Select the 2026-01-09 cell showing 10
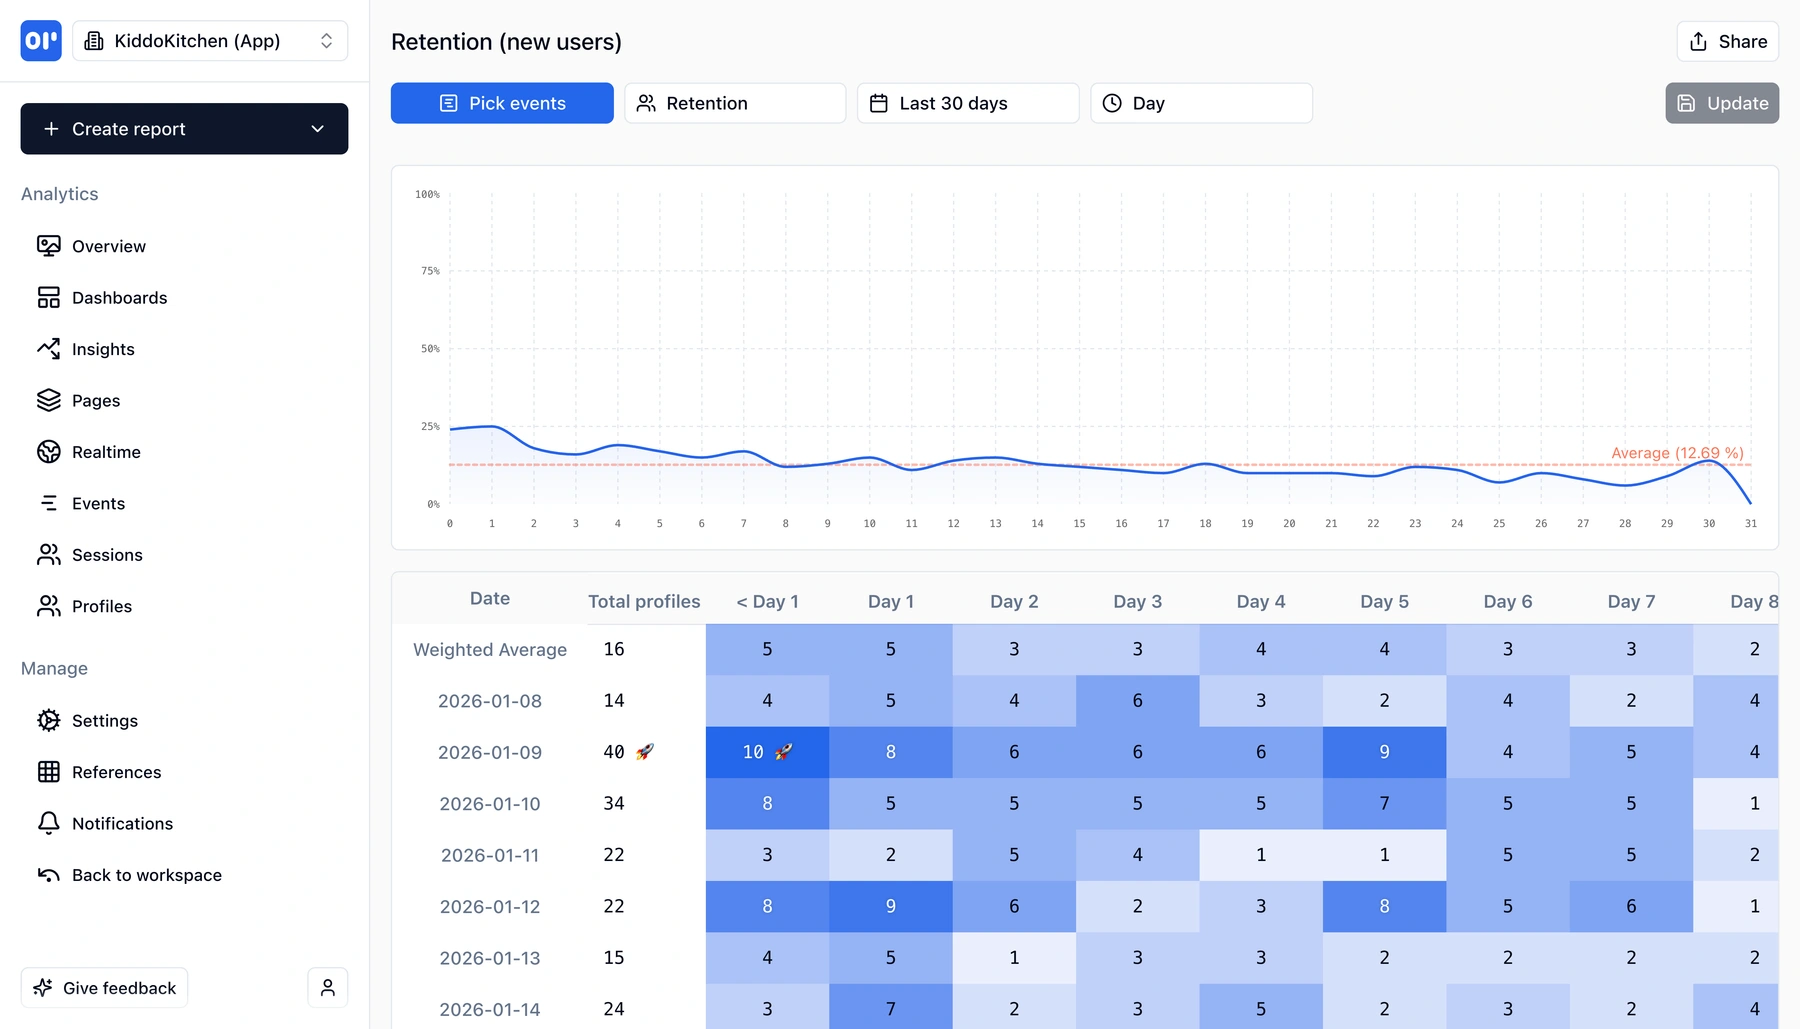The image size is (1800, 1029). 767,752
